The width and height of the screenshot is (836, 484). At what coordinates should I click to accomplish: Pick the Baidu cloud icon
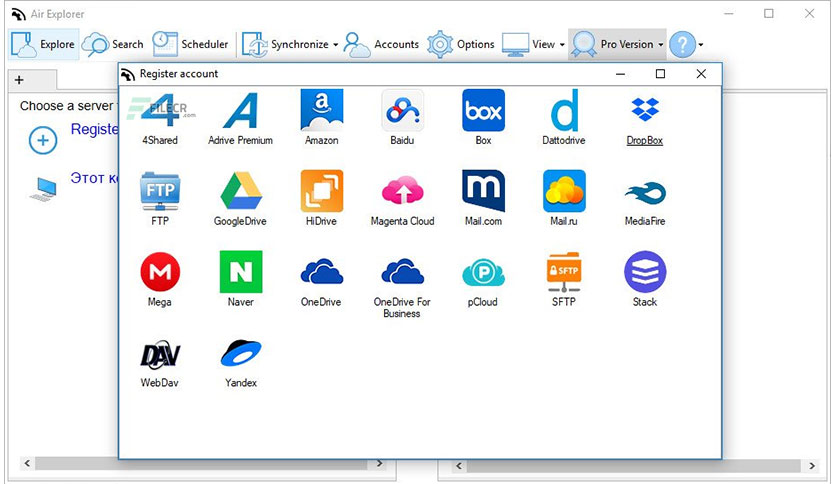pyautogui.click(x=403, y=110)
